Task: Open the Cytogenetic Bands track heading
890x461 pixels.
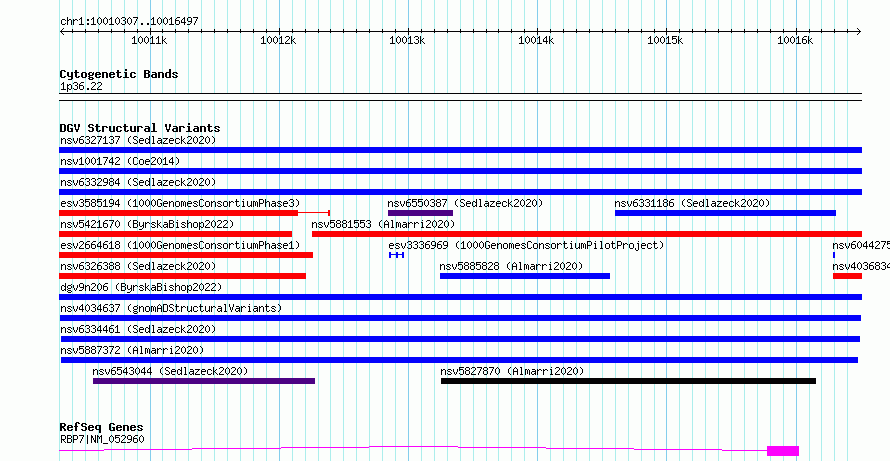Action: (x=119, y=74)
